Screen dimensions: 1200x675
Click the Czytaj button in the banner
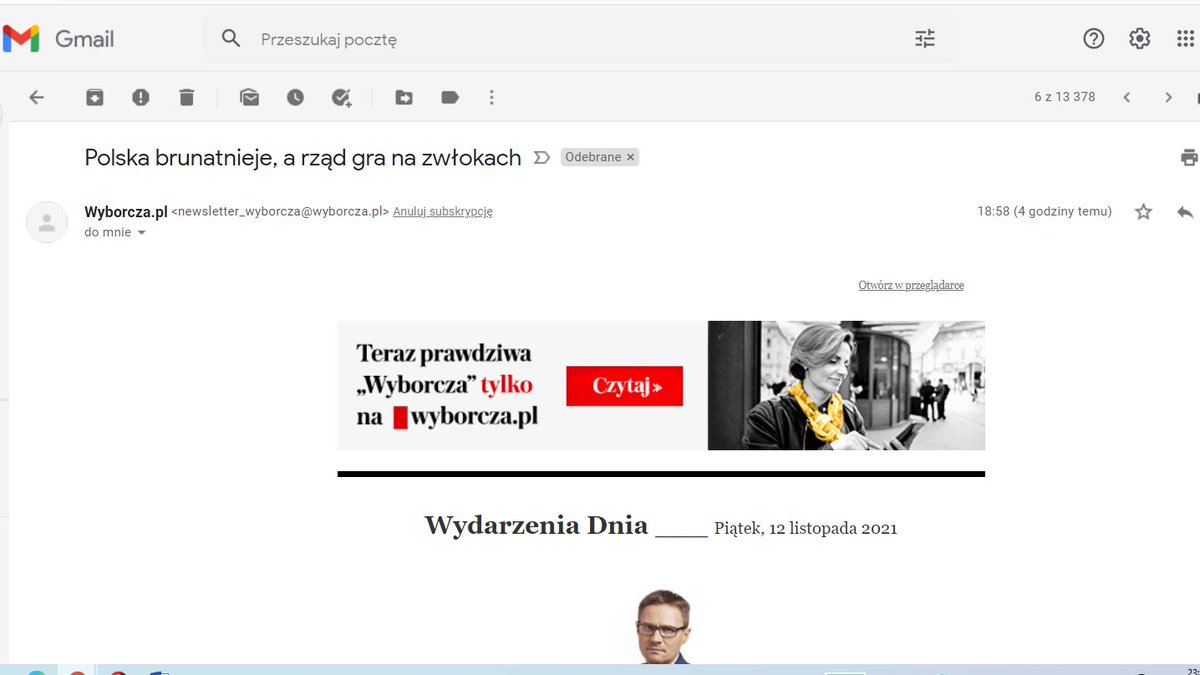pos(624,386)
